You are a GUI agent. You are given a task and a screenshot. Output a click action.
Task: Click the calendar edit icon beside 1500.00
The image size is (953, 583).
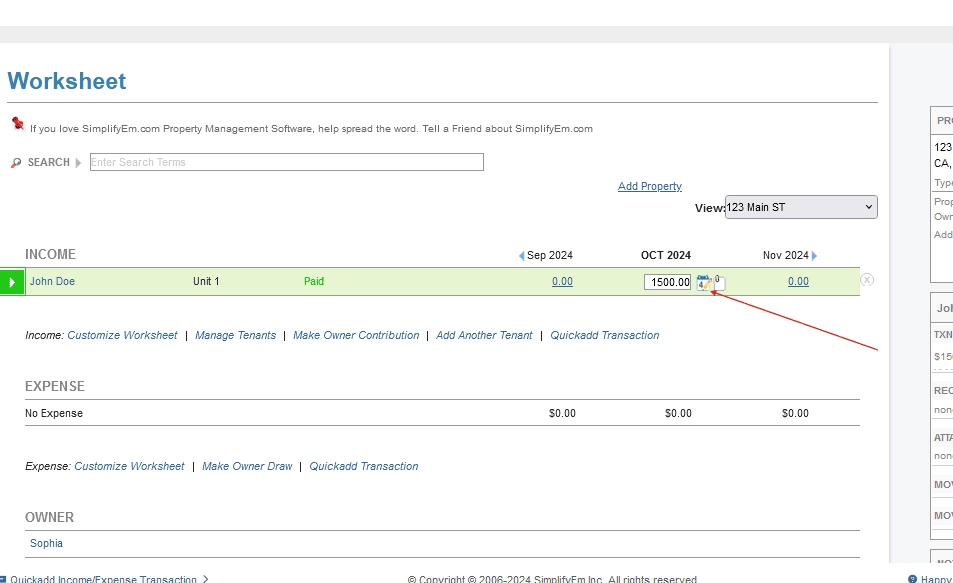tap(703, 283)
